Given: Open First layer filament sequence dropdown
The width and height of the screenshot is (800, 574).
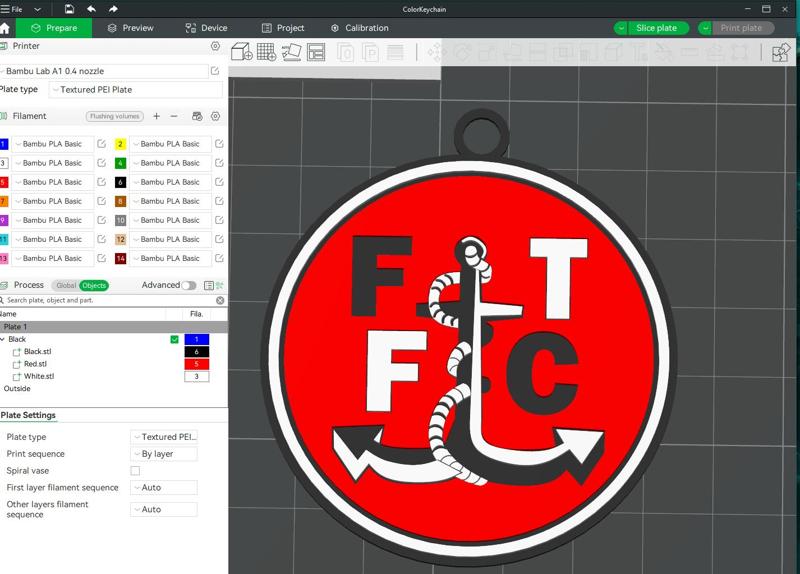Looking at the screenshot, I should pos(164,487).
